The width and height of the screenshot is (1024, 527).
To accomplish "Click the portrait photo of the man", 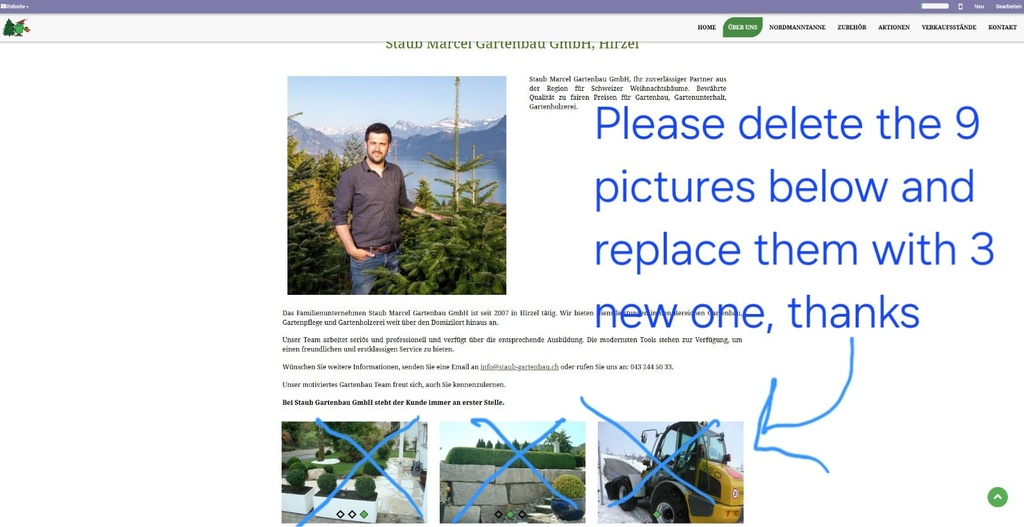I will pos(396,185).
